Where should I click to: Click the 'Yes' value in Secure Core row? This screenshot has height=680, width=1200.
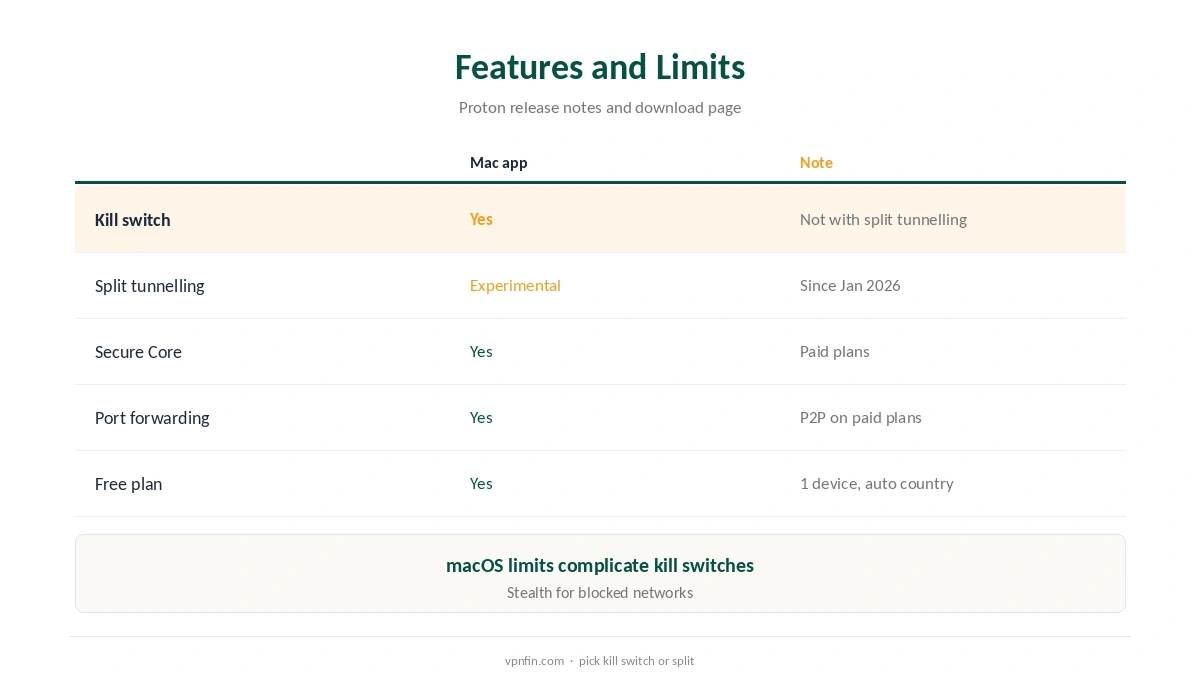click(x=481, y=351)
